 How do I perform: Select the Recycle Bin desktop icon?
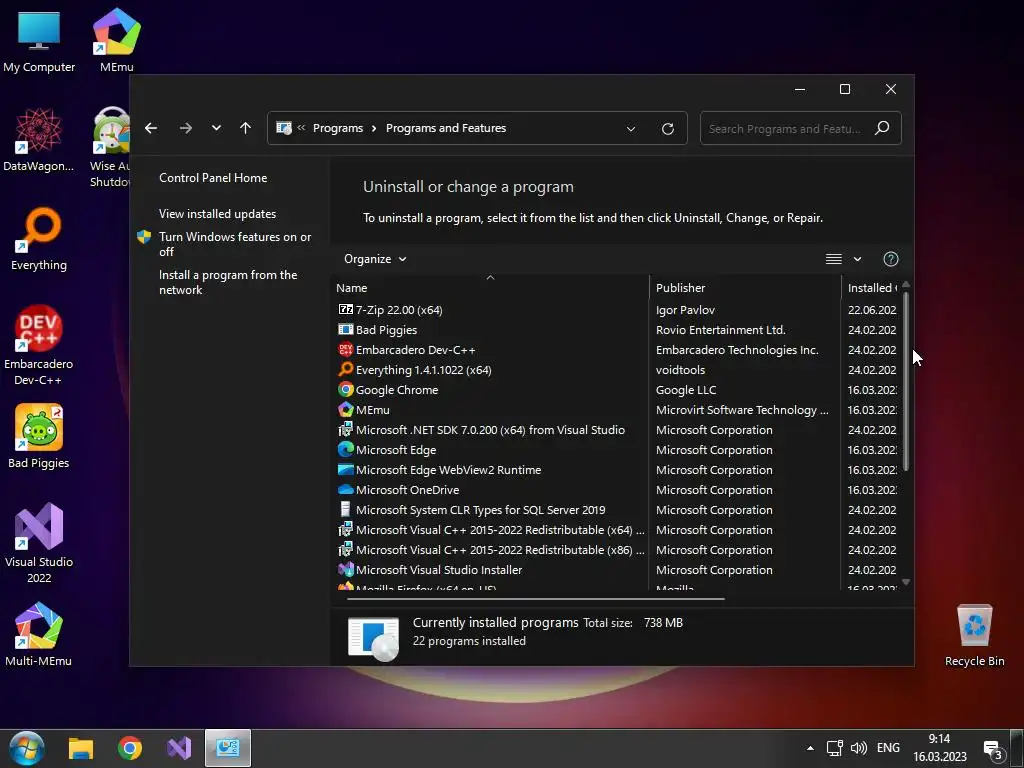[x=974, y=635]
